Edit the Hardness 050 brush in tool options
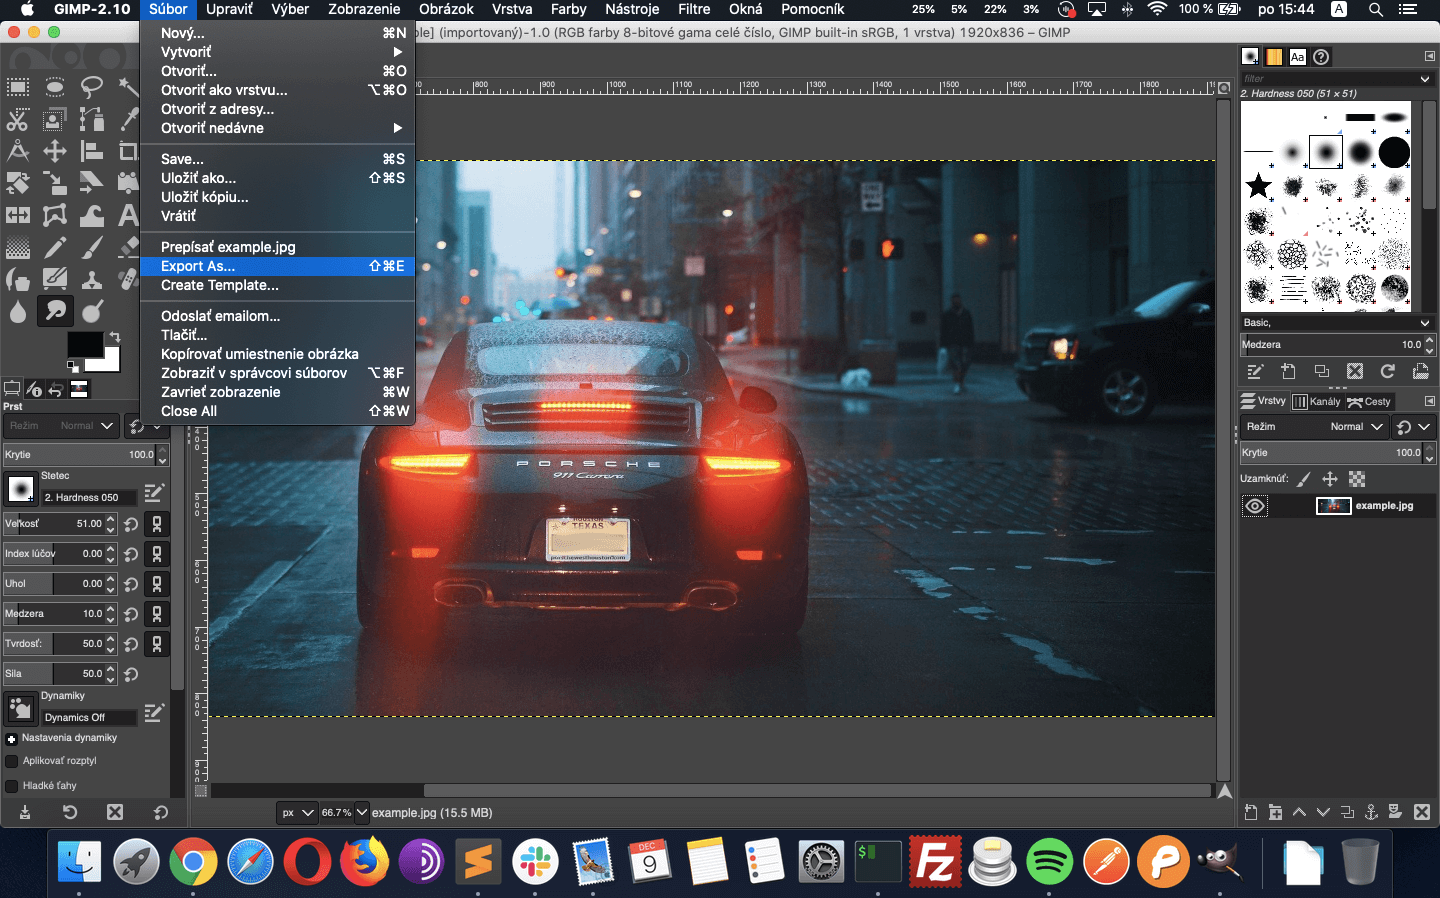Image resolution: width=1440 pixels, height=898 pixels. [153, 492]
